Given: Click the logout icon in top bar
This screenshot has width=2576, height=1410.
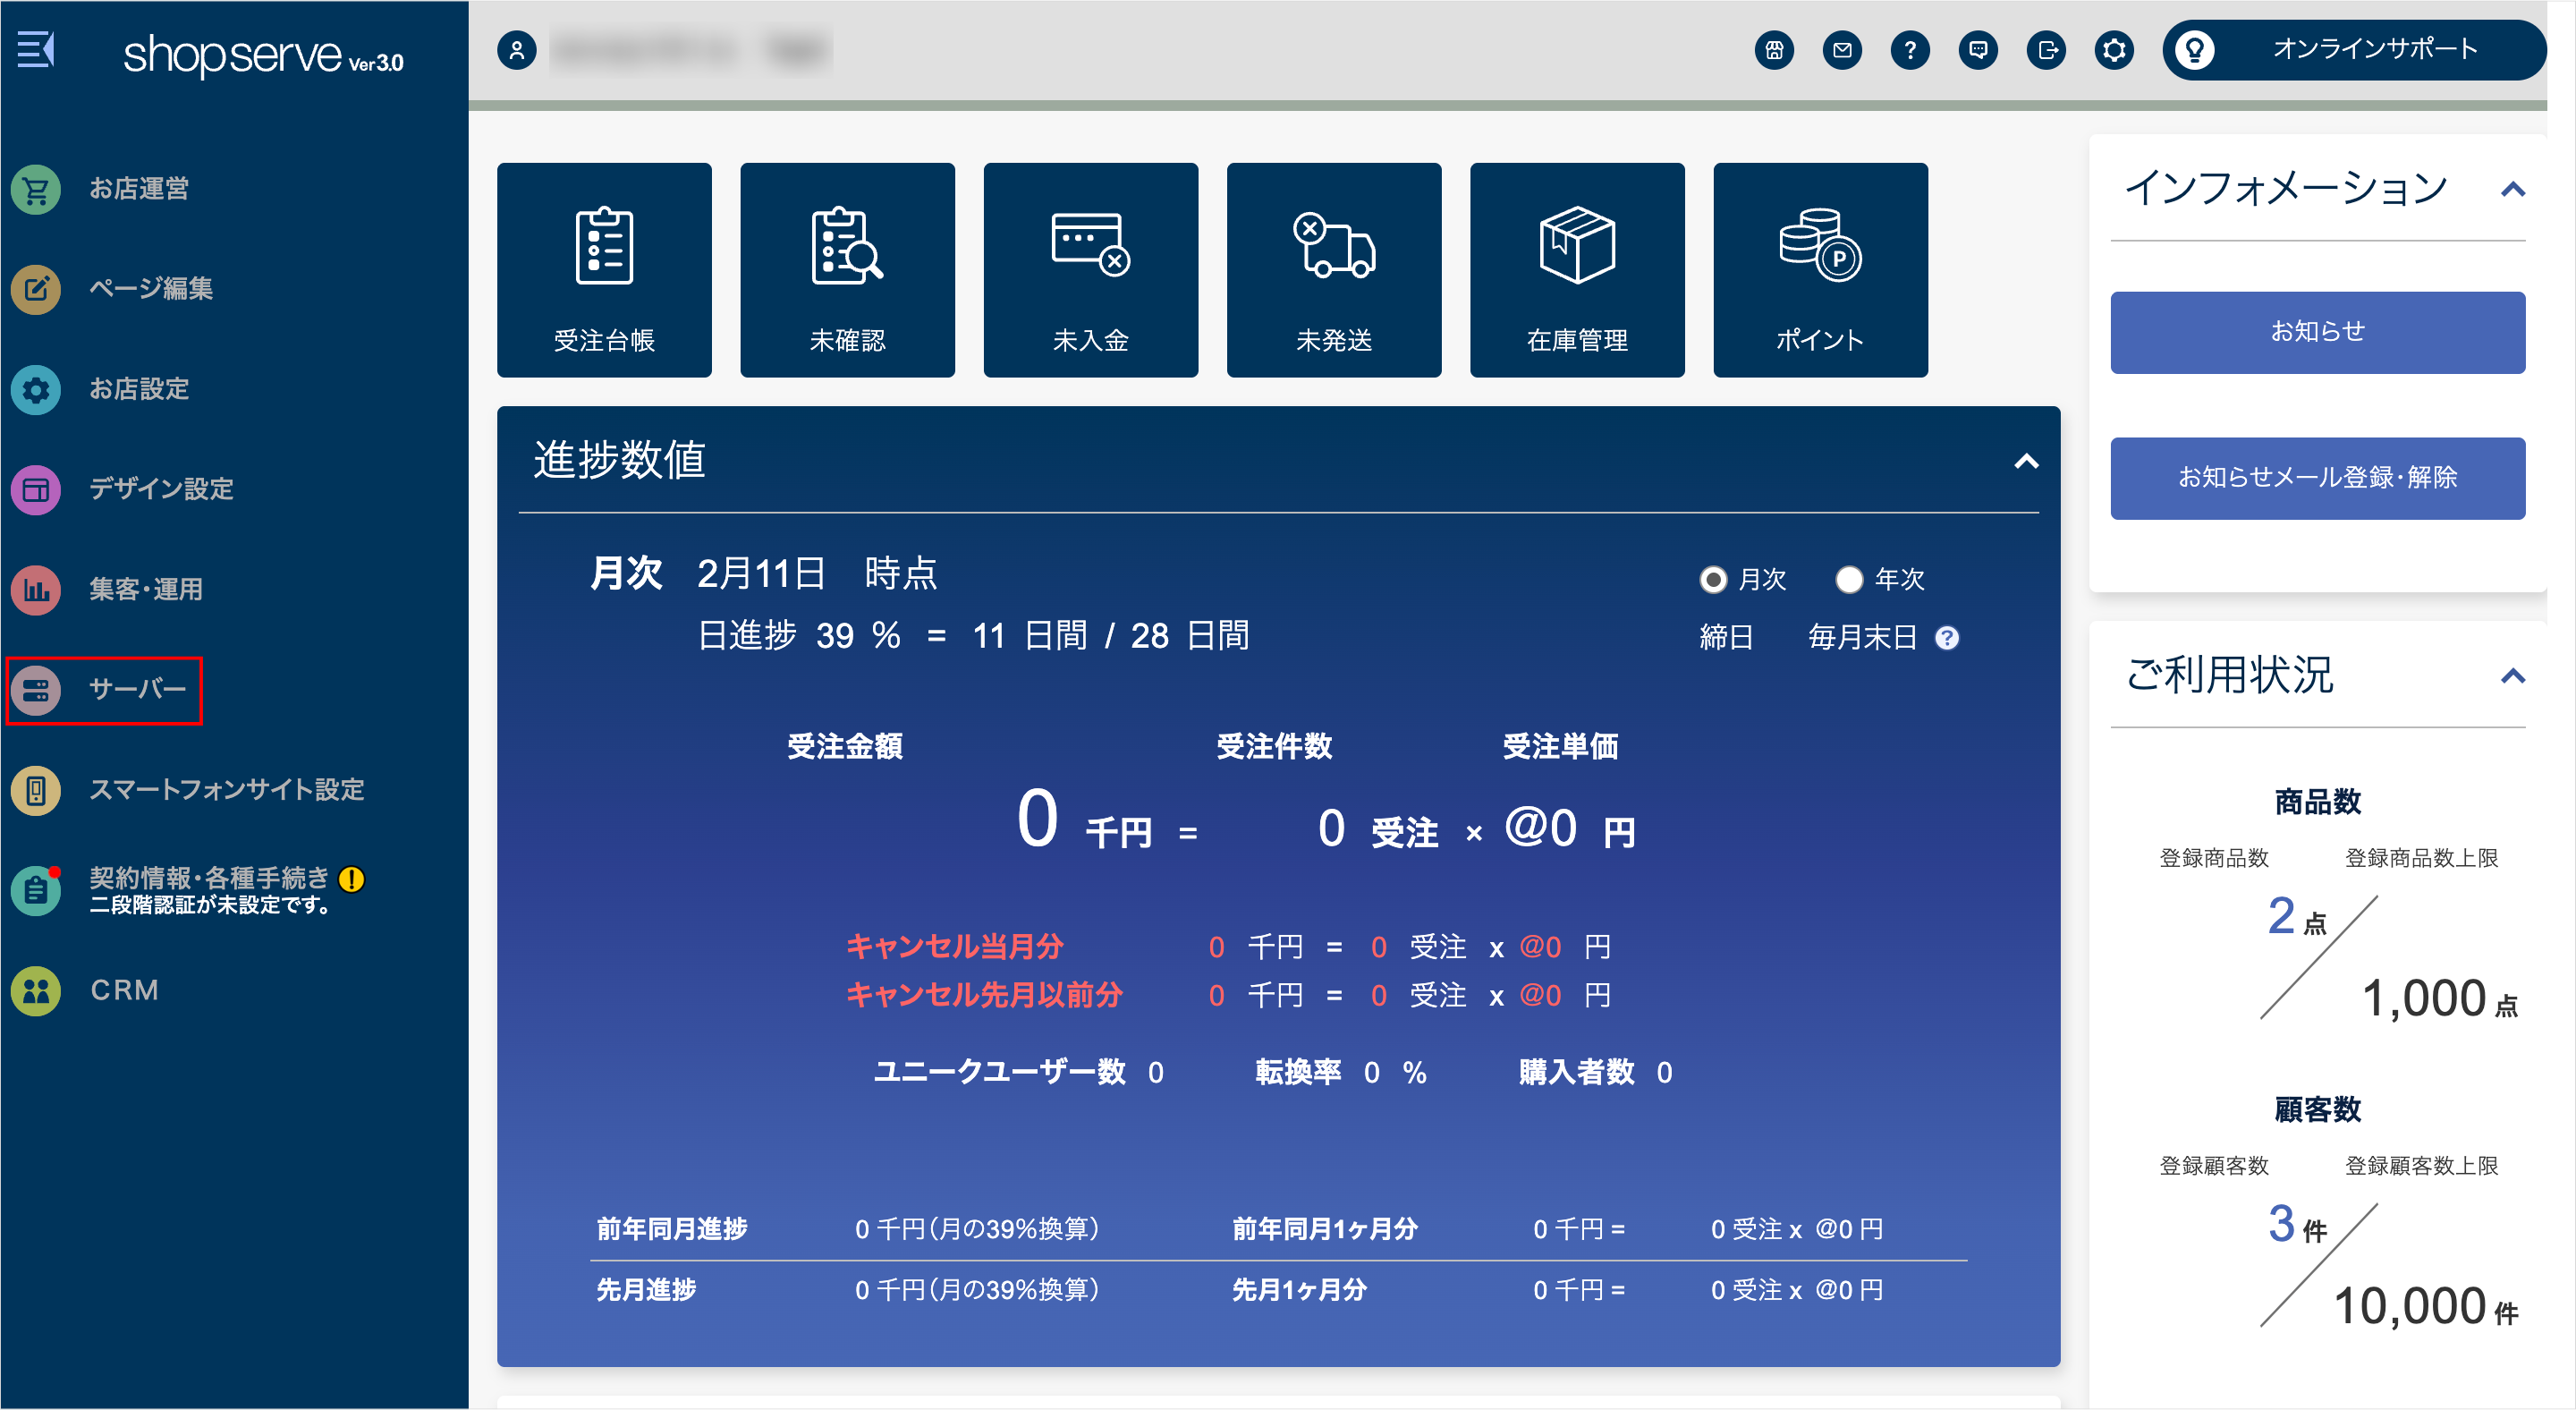Looking at the screenshot, I should (x=2046, y=50).
